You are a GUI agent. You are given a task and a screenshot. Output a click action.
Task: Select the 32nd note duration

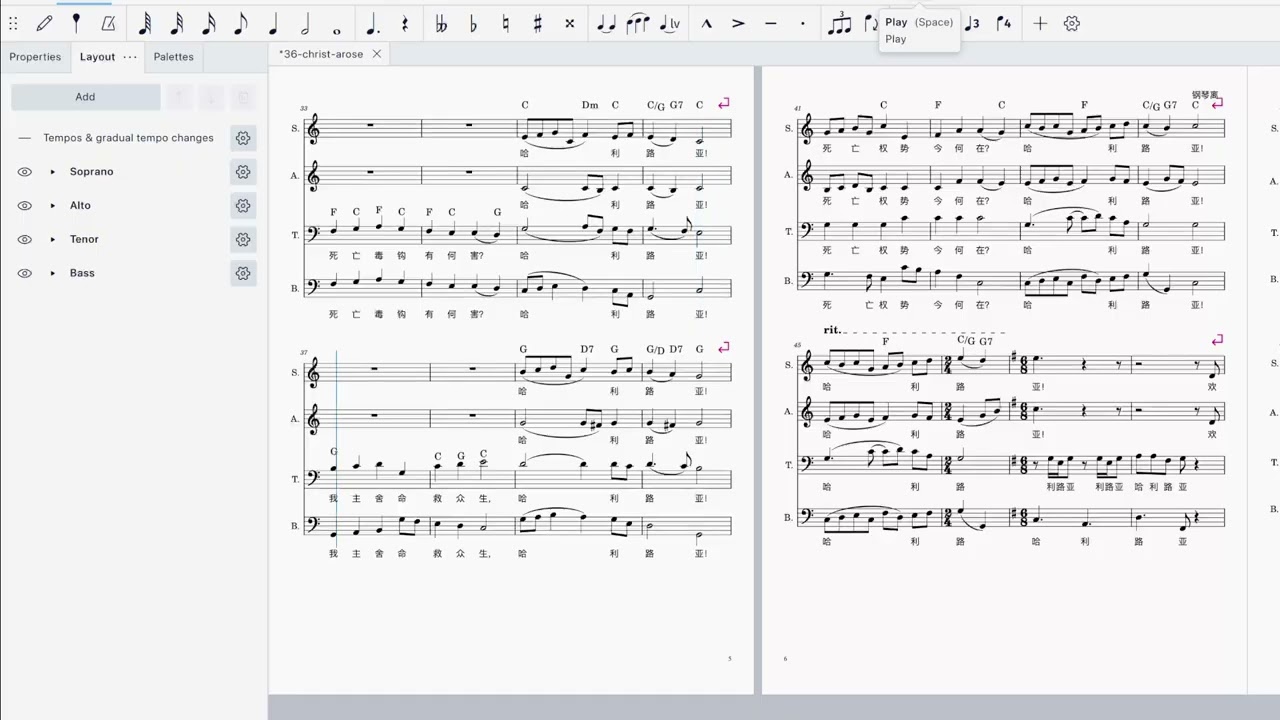(177, 23)
